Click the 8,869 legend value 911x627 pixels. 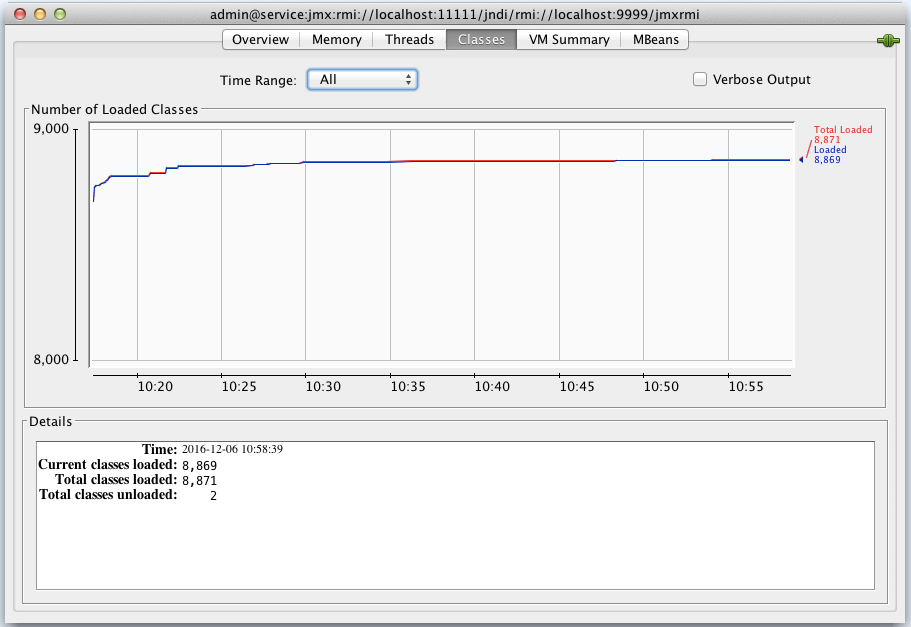pyautogui.click(x=827, y=159)
